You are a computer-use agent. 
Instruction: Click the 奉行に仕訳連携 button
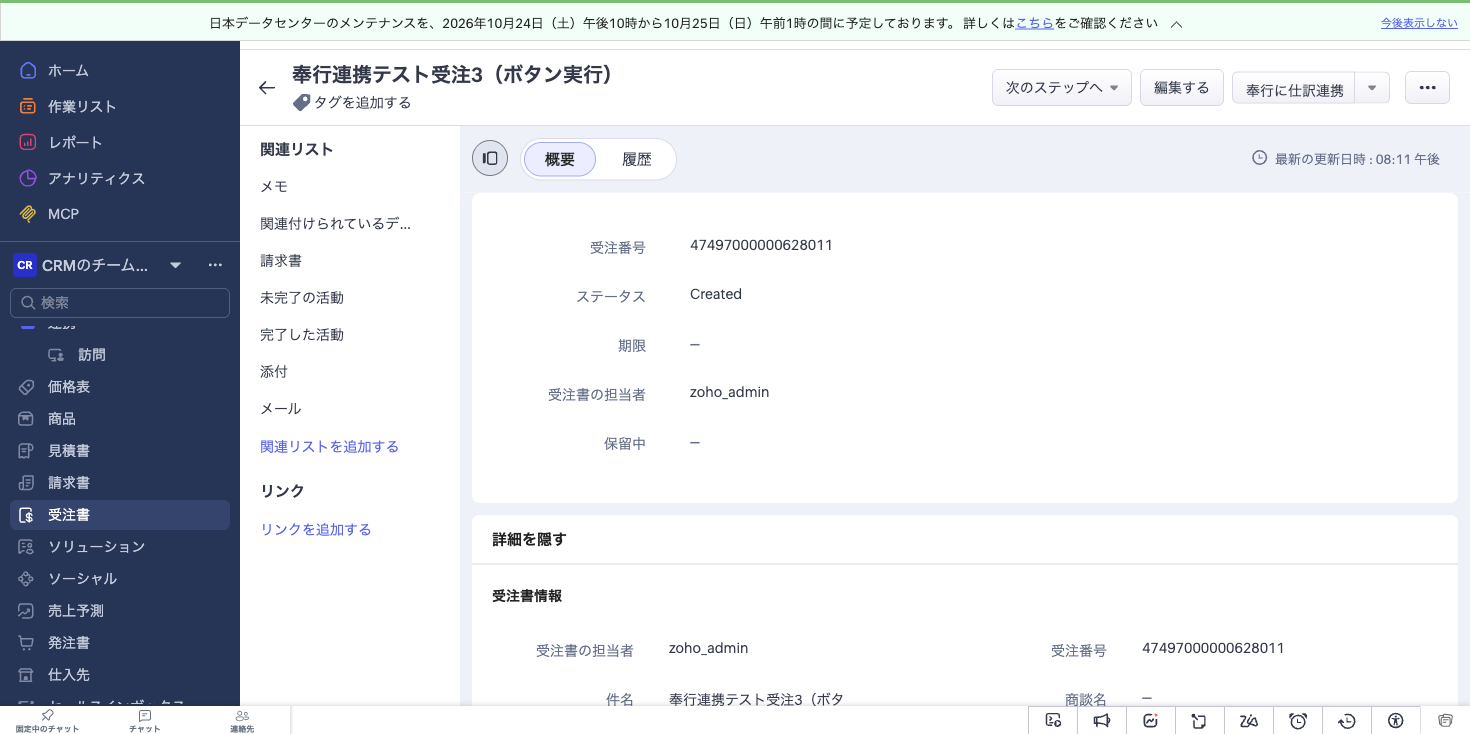pos(1294,89)
